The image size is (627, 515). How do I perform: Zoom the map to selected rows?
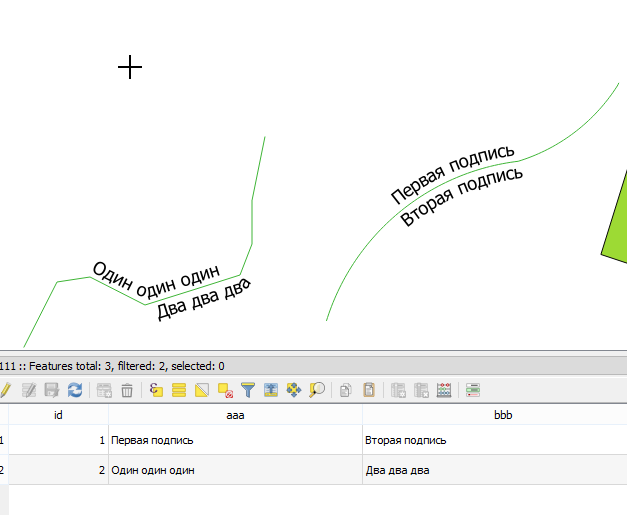[317, 389]
